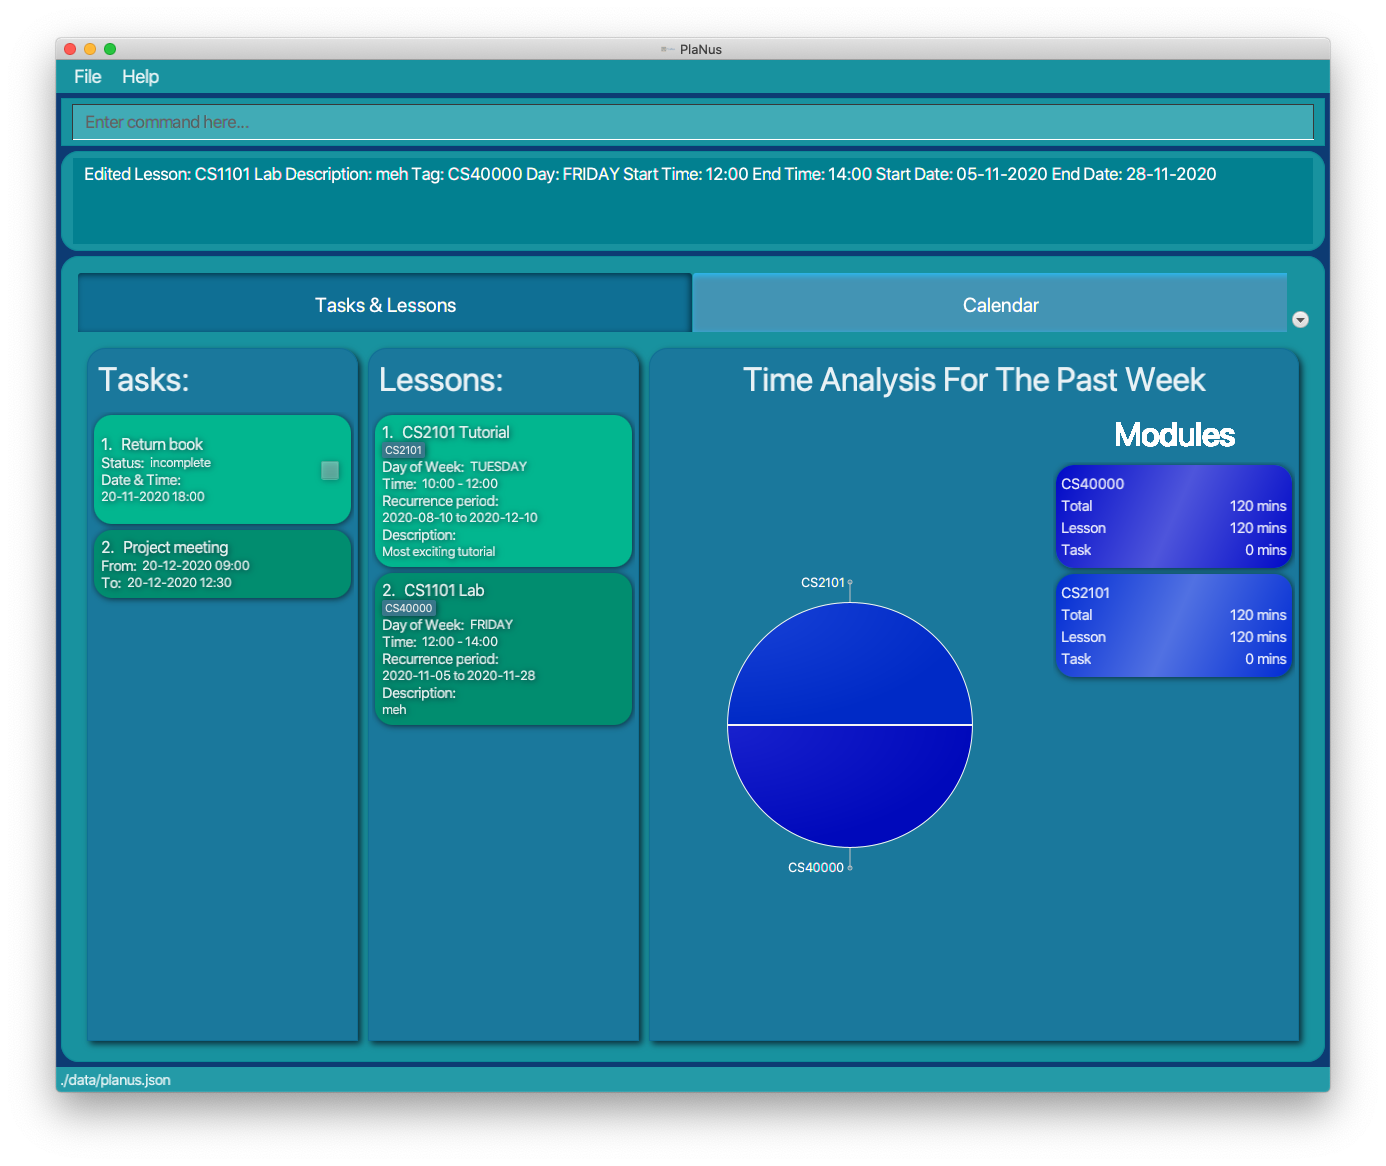Open the Help menu

pyautogui.click(x=140, y=77)
